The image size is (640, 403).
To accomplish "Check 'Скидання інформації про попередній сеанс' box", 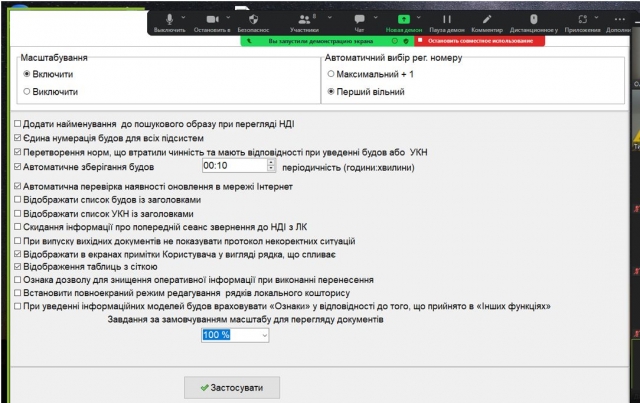I will point(18,227).
